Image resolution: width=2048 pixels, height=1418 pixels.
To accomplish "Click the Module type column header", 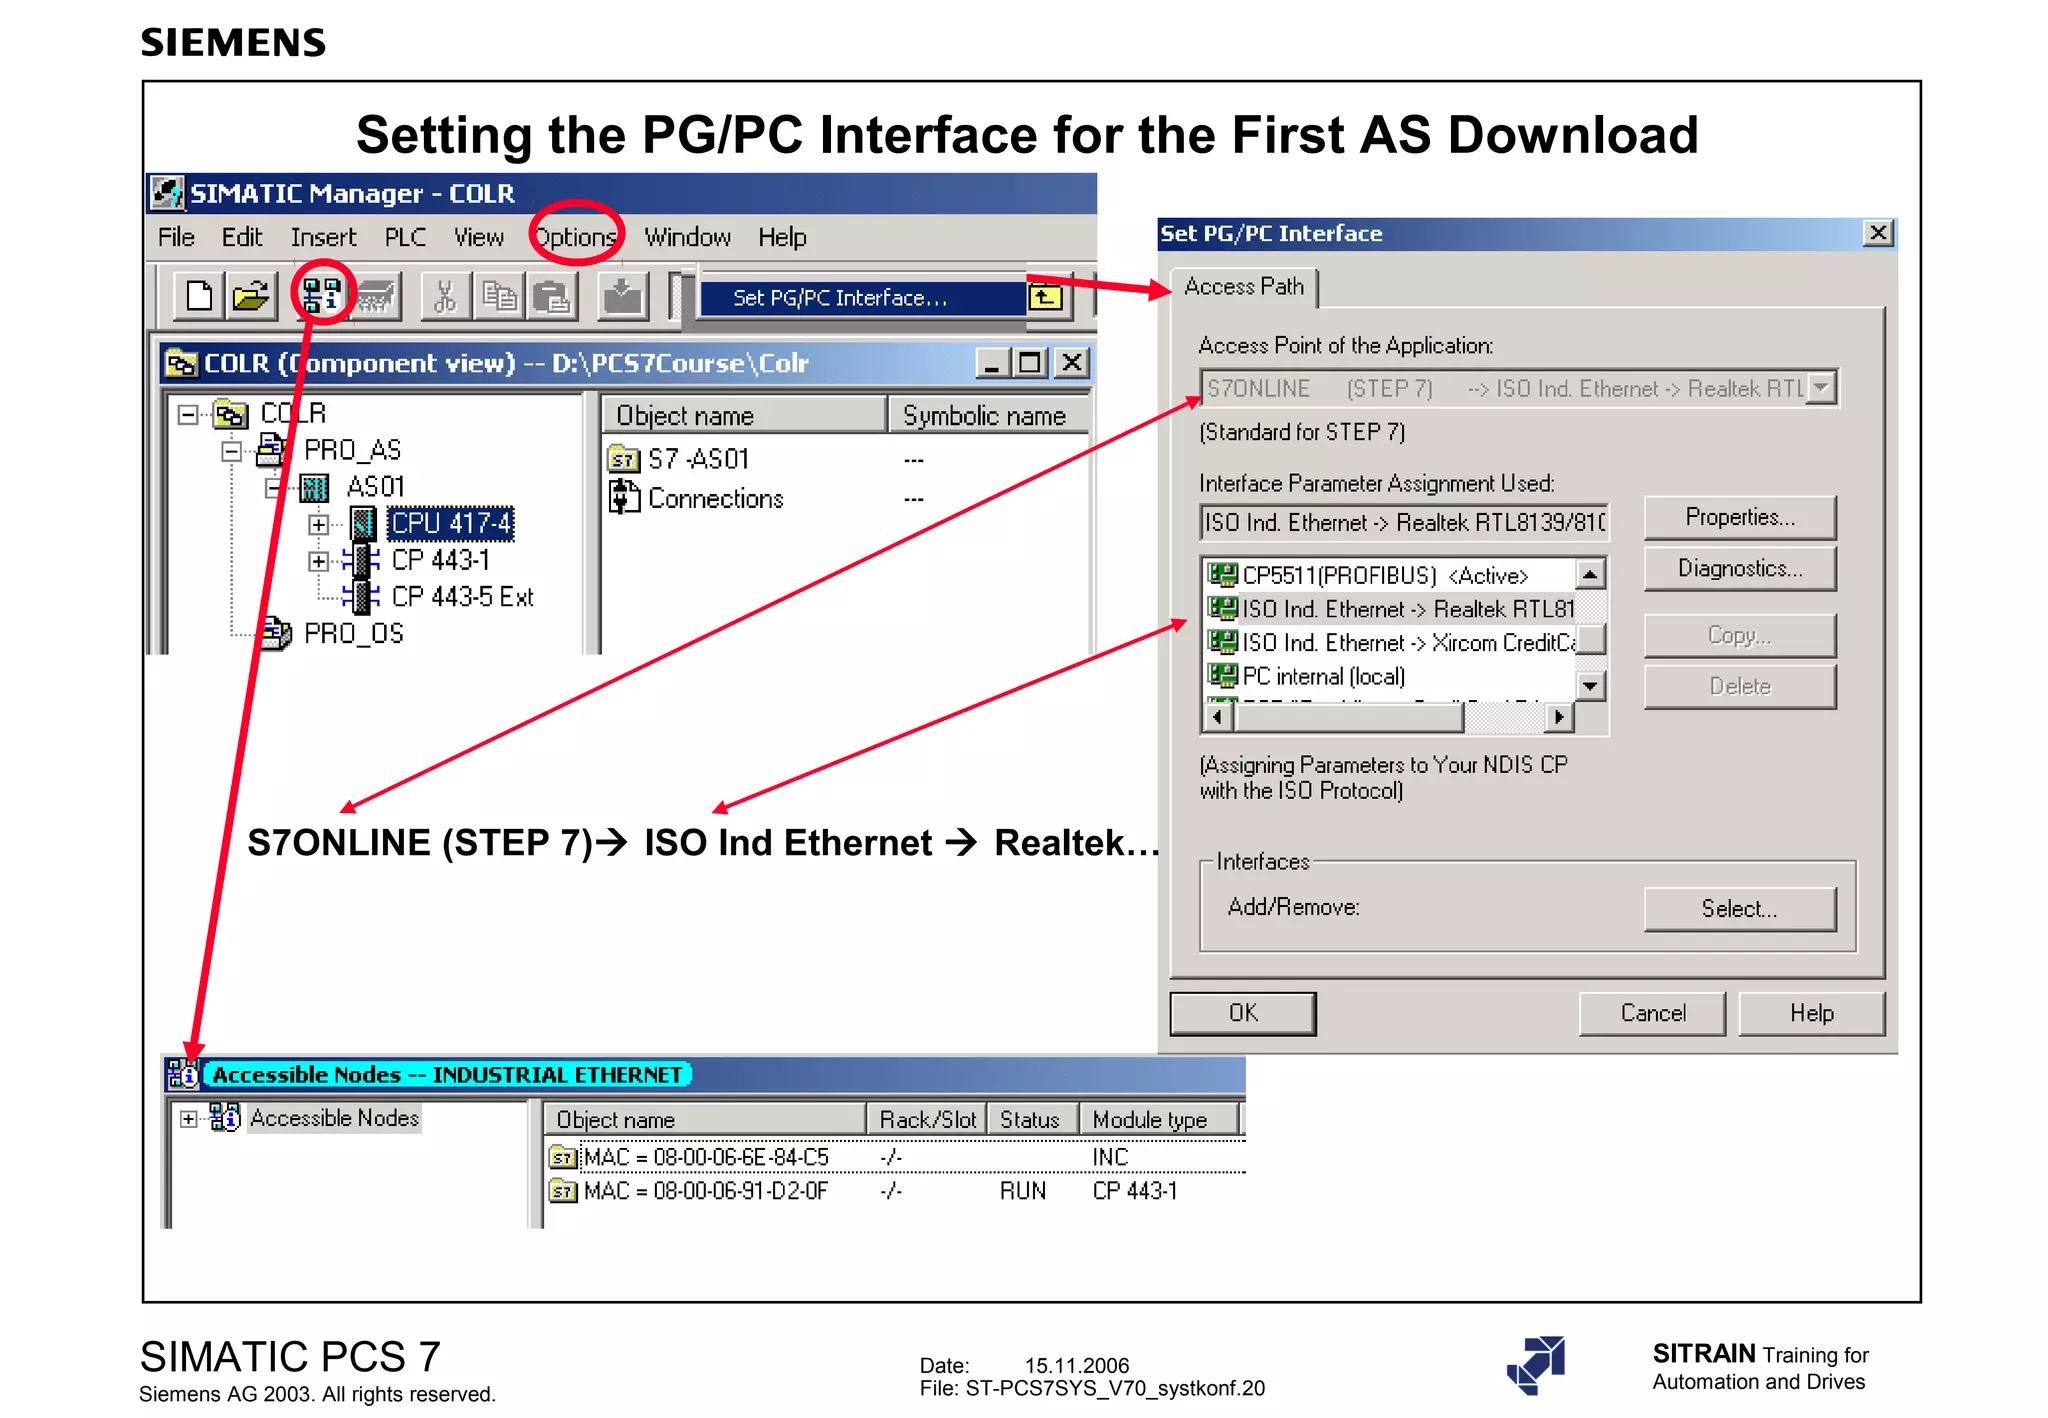I will 1159,1119.
